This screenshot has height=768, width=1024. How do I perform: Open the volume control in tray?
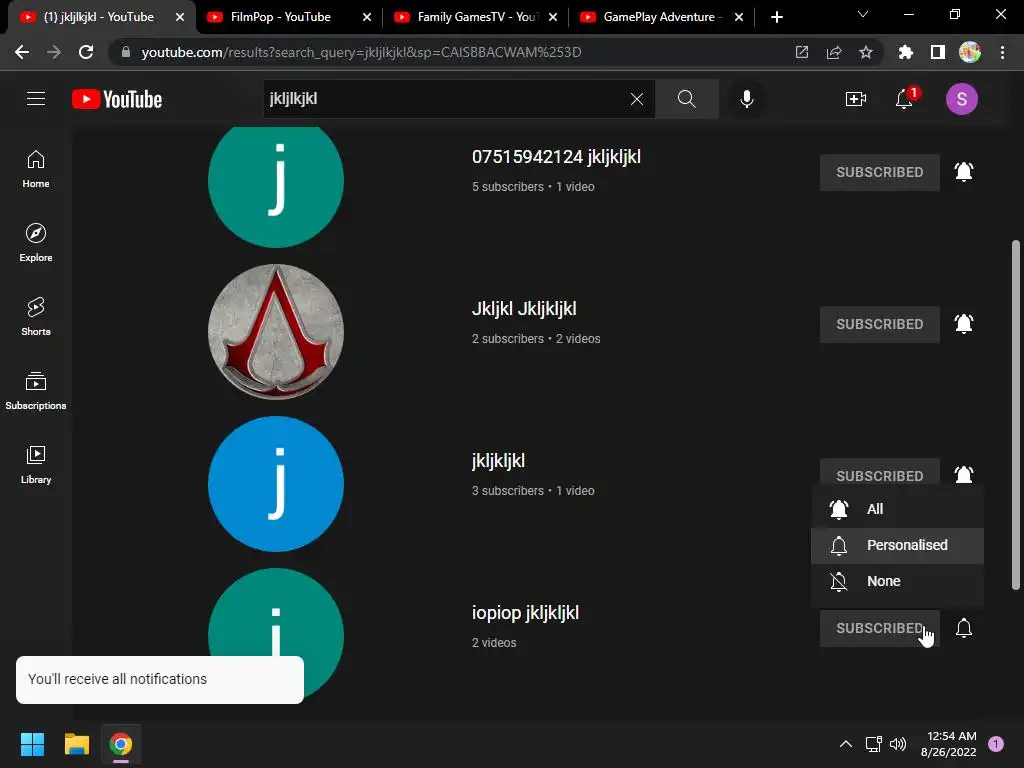[x=898, y=744]
